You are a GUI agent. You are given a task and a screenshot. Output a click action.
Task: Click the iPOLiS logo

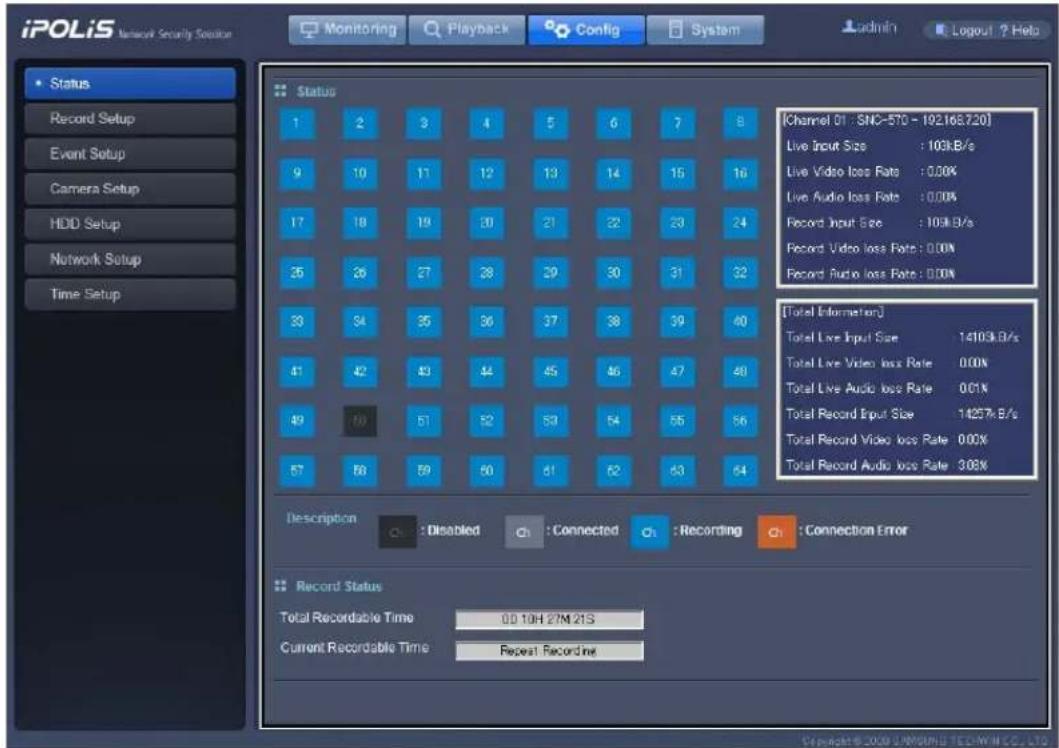[68, 30]
